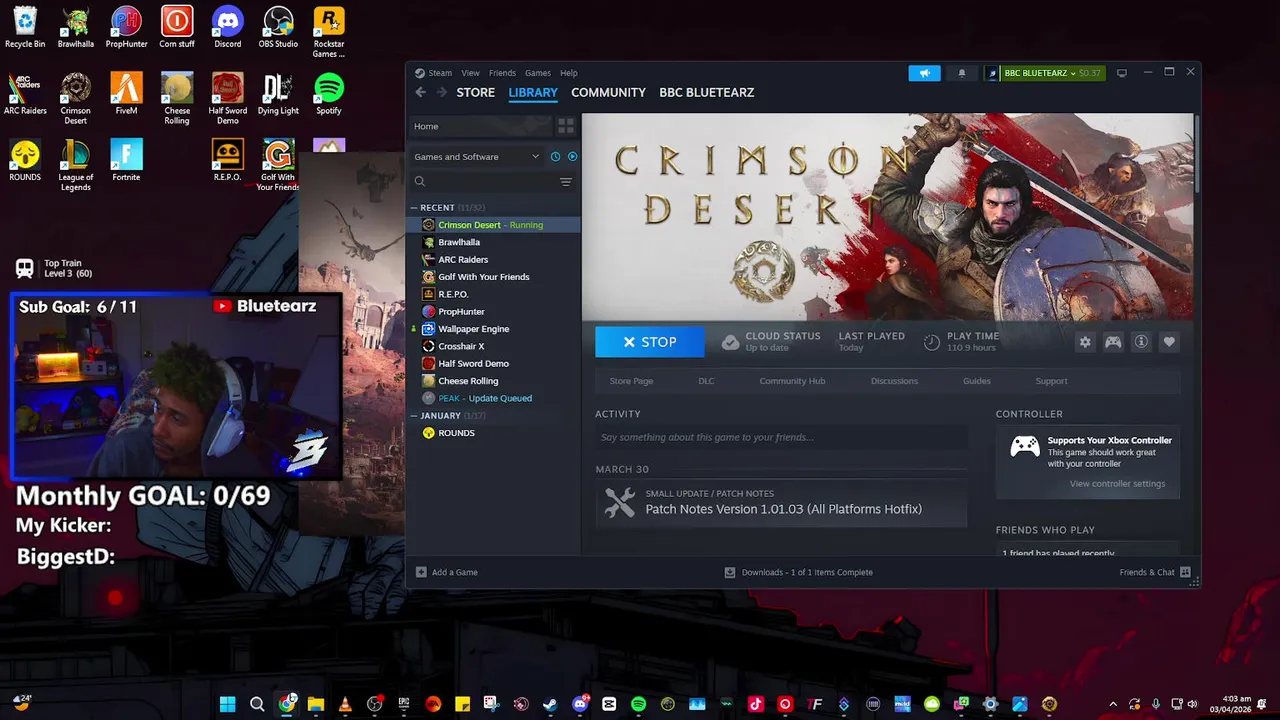Open Crimson Desert Store Page link
Screen dimensions: 1280x720
click(x=631, y=381)
